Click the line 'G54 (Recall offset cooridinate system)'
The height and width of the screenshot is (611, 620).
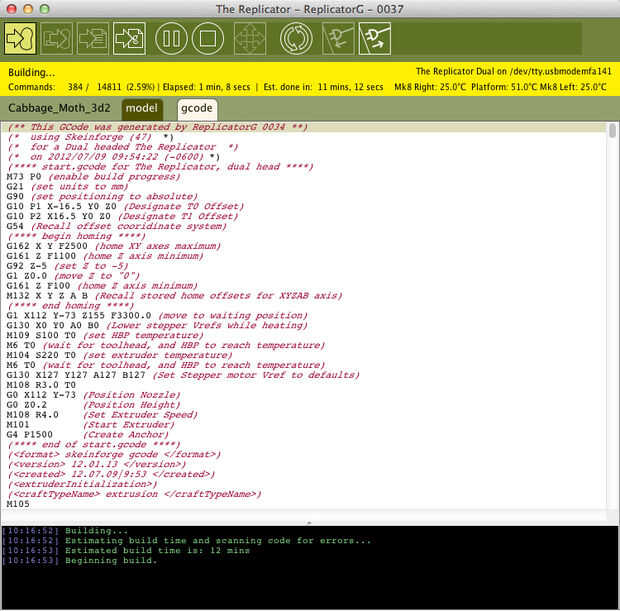tap(116, 226)
